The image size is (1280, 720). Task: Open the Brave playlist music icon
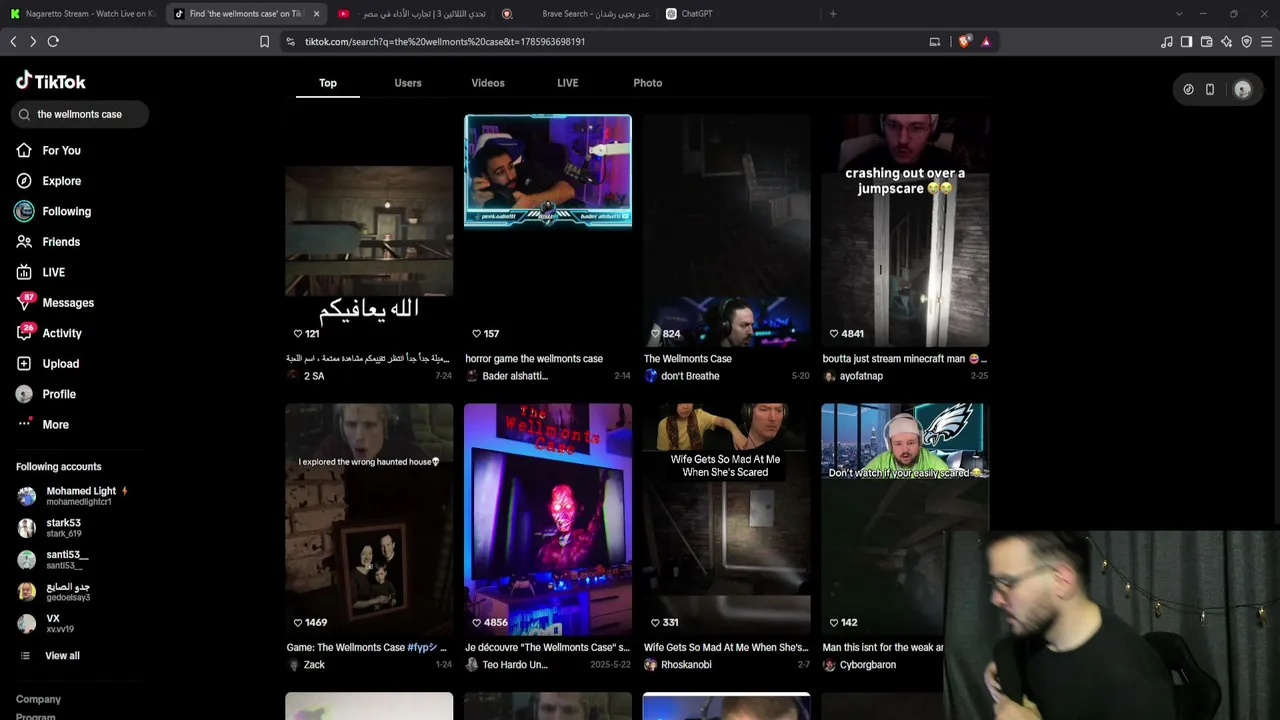(x=1166, y=42)
